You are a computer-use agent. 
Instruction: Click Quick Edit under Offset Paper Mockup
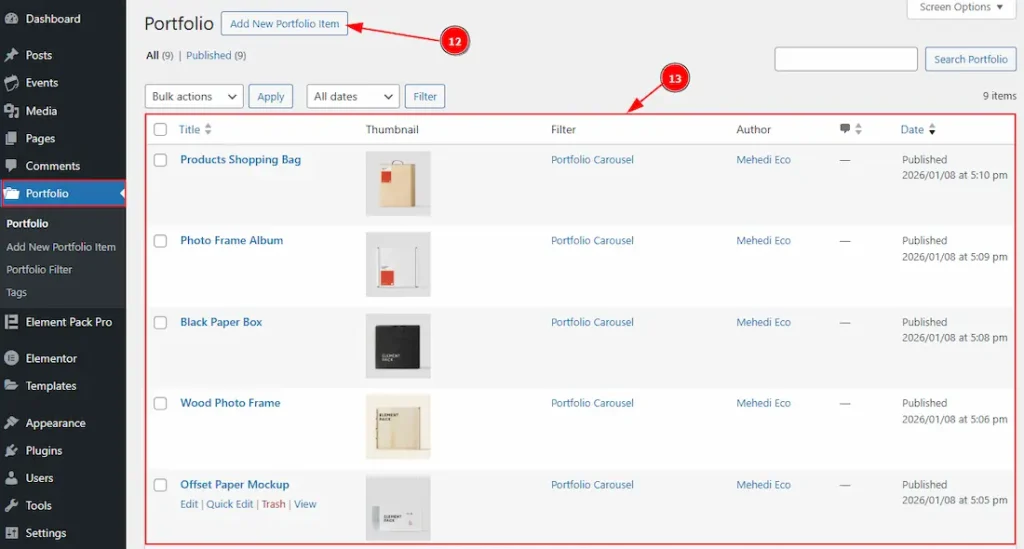229,504
